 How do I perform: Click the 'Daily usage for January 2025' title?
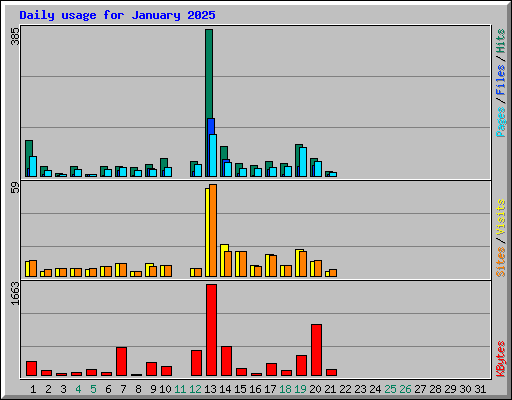(117, 15)
